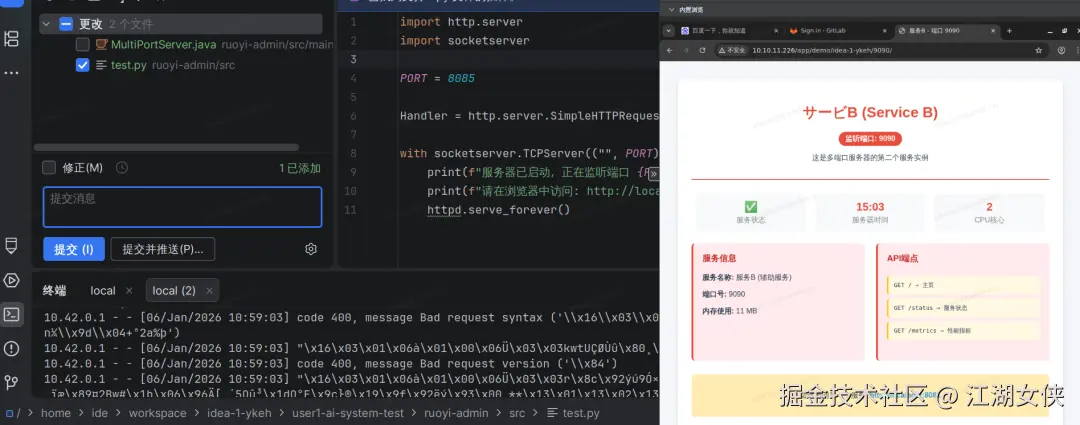Open the Services/Run tool window icon
The width and height of the screenshot is (1080, 425).
[11, 280]
